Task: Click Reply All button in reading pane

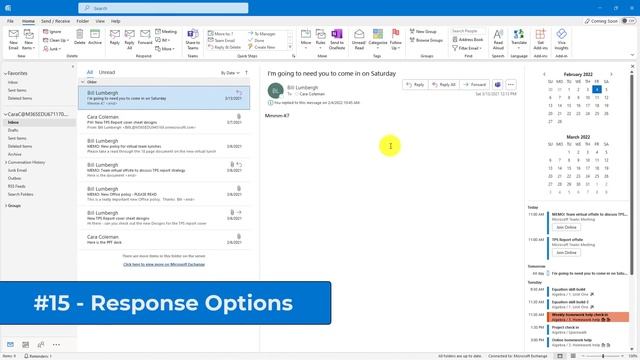Action: 444,84
